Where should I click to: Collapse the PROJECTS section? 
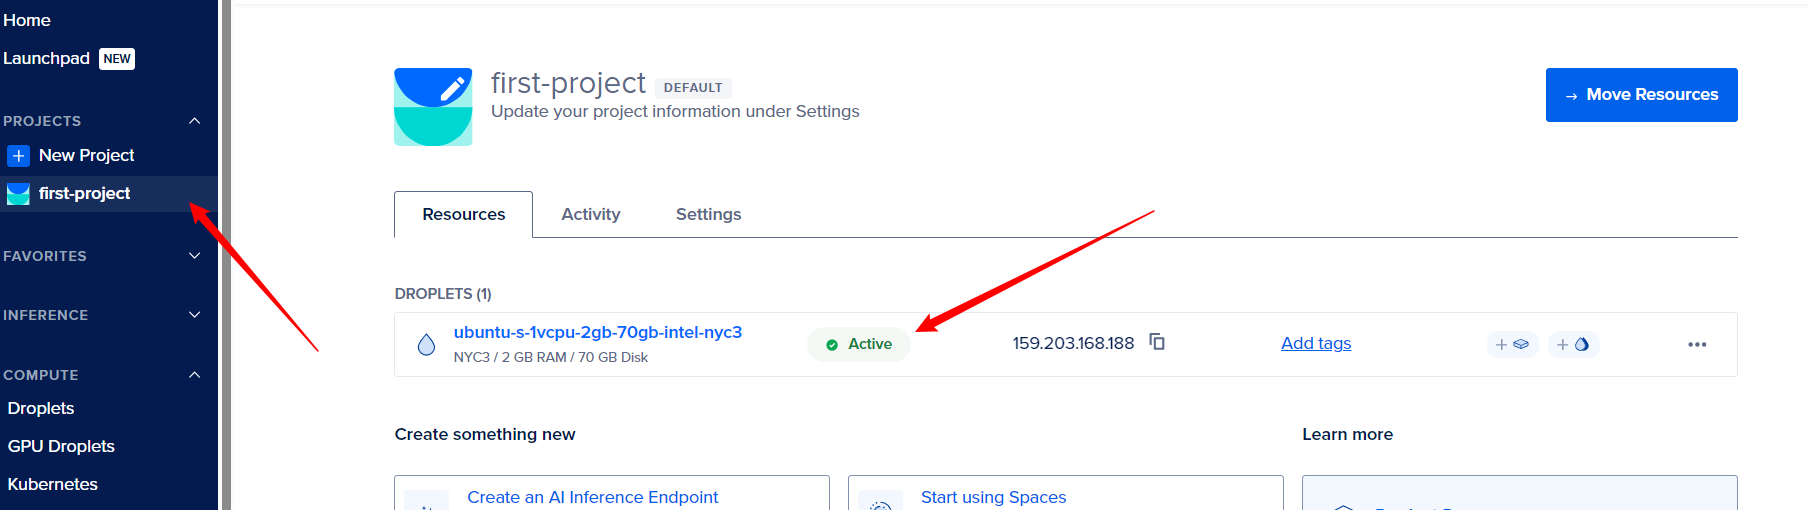[195, 121]
